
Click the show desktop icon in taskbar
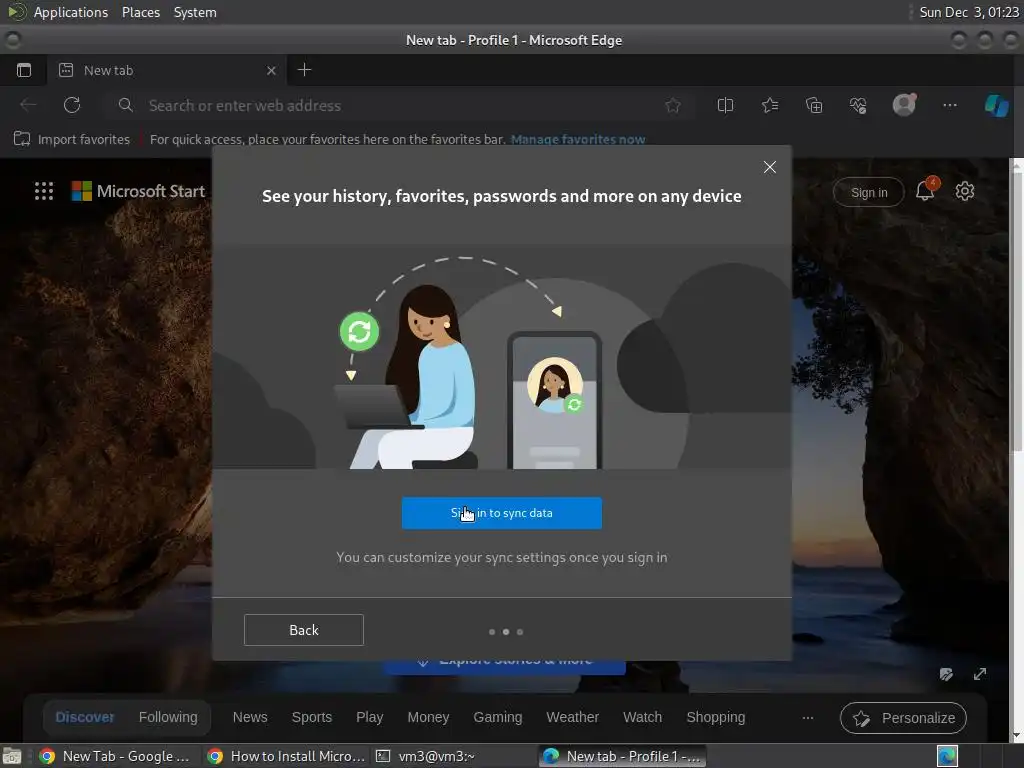point(12,756)
